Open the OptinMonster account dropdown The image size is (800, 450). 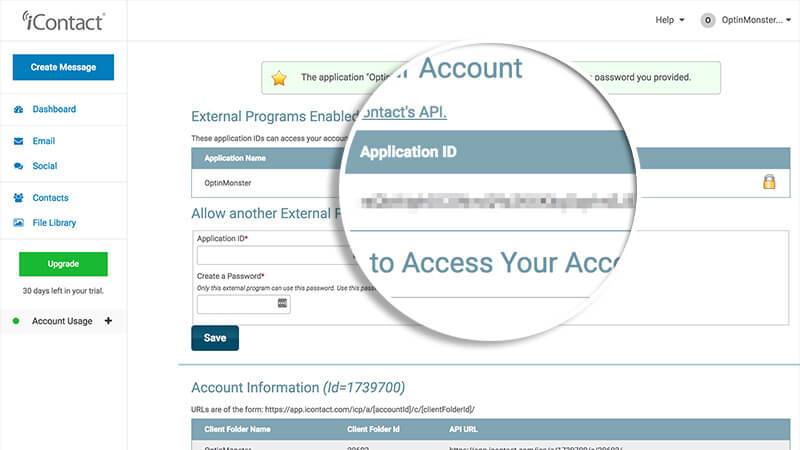756,20
